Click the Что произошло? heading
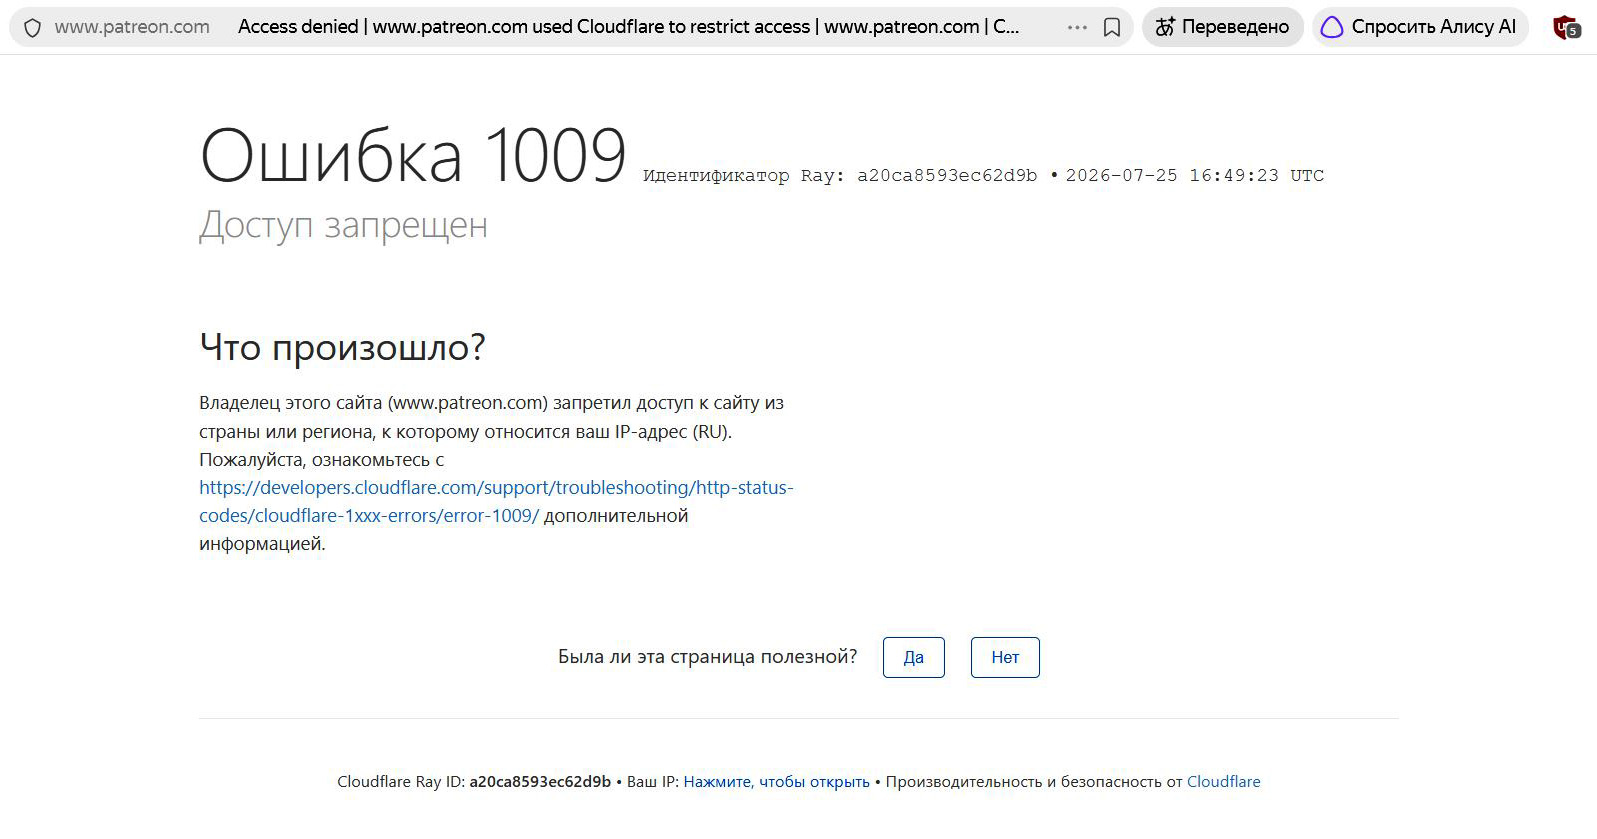 click(x=342, y=347)
